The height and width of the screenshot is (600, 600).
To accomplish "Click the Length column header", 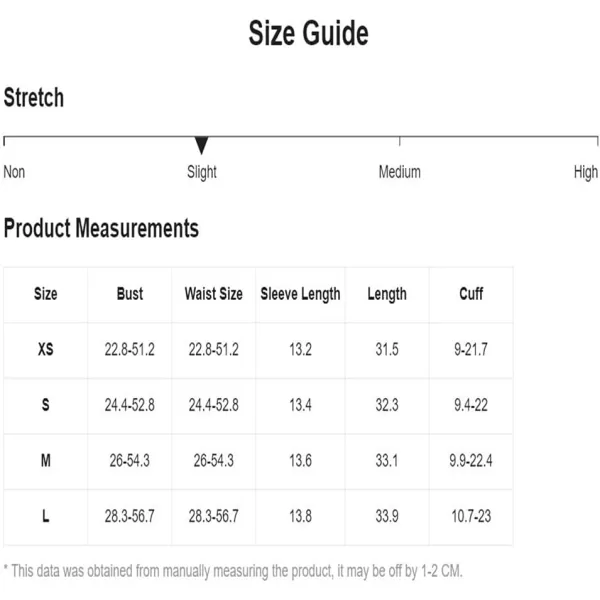I will pos(387,294).
